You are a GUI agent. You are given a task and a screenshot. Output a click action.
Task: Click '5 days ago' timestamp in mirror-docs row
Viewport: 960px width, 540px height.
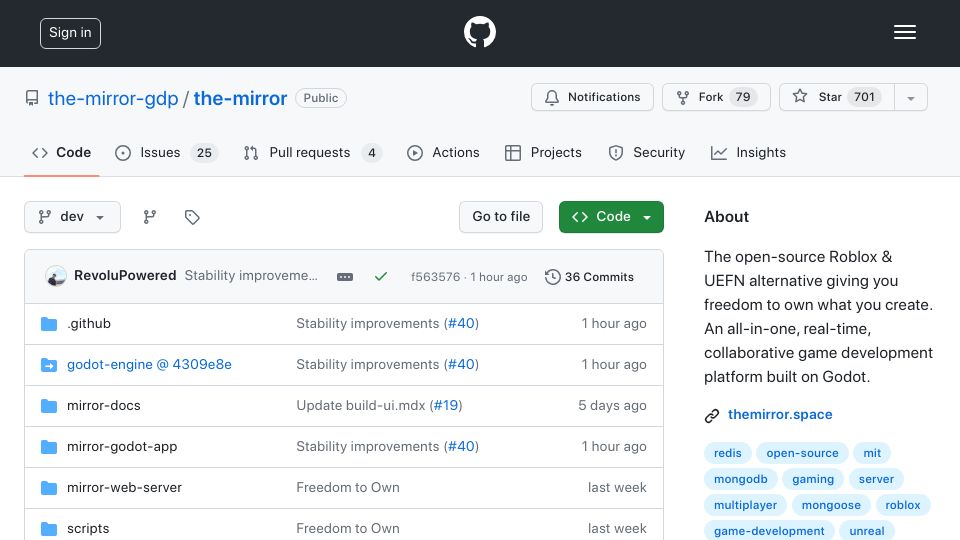pos(612,405)
